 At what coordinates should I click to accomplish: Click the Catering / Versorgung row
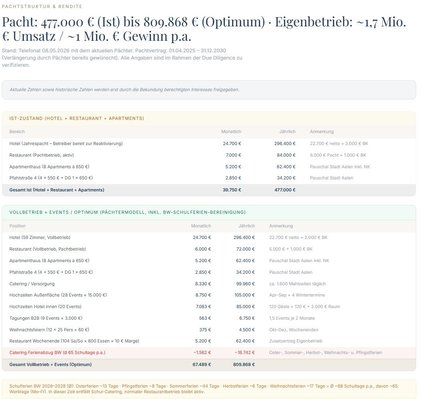[x=209, y=284]
